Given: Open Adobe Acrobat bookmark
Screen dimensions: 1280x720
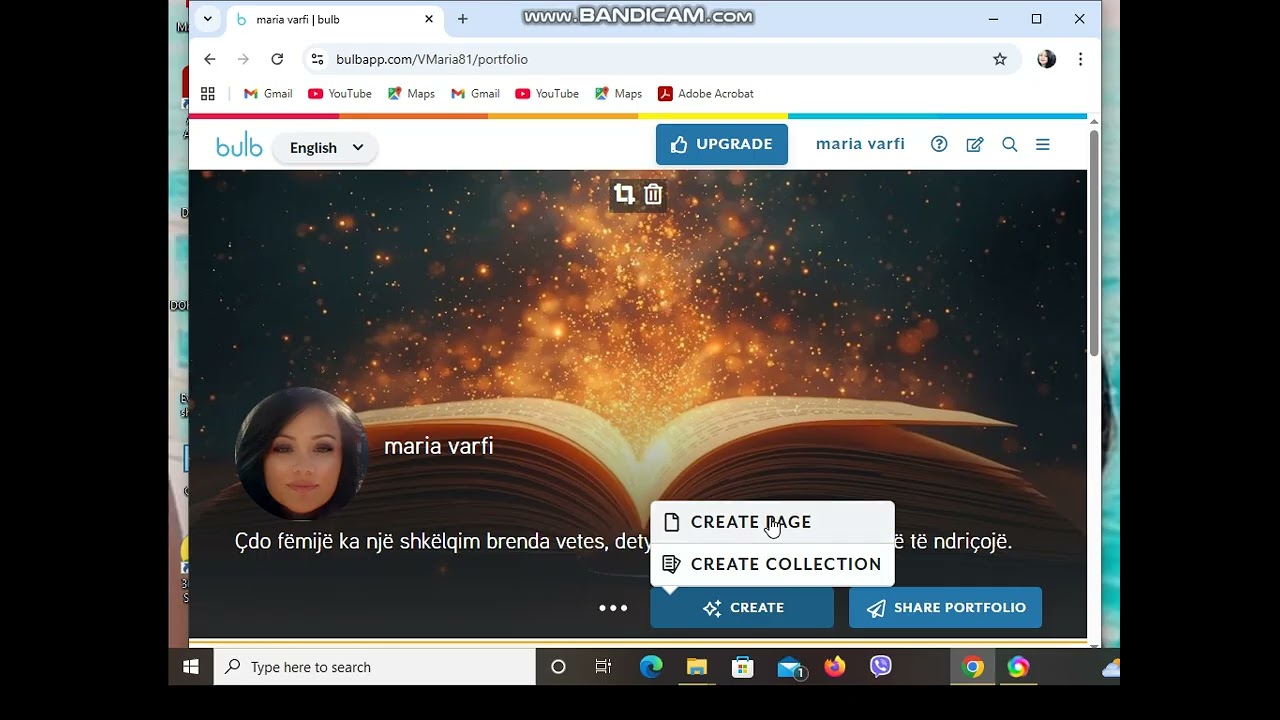Looking at the screenshot, I should click(706, 93).
